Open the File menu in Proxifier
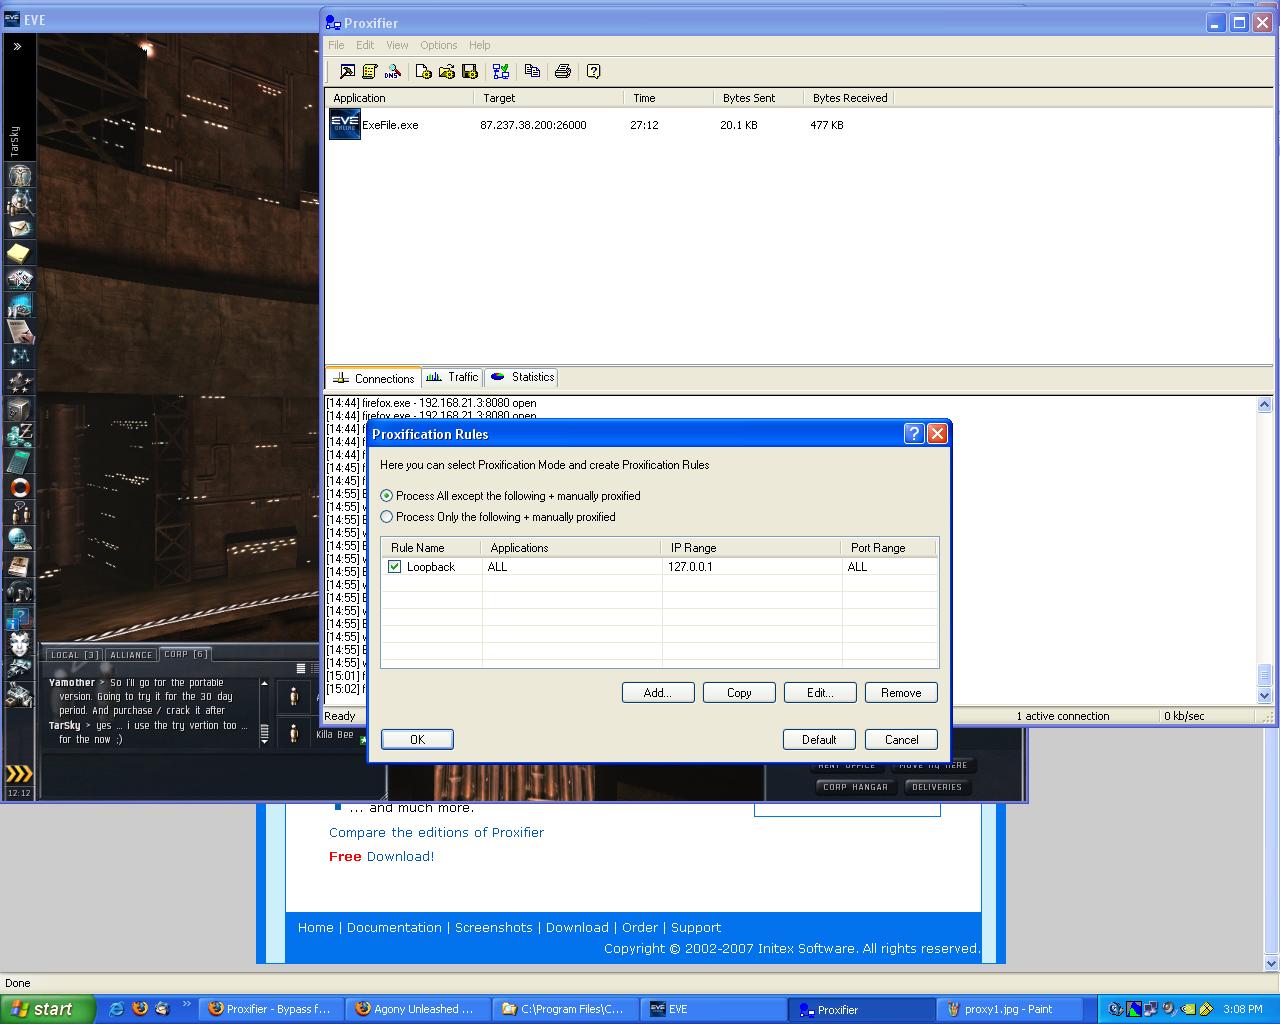This screenshot has height=1024, width=1280. coord(336,45)
